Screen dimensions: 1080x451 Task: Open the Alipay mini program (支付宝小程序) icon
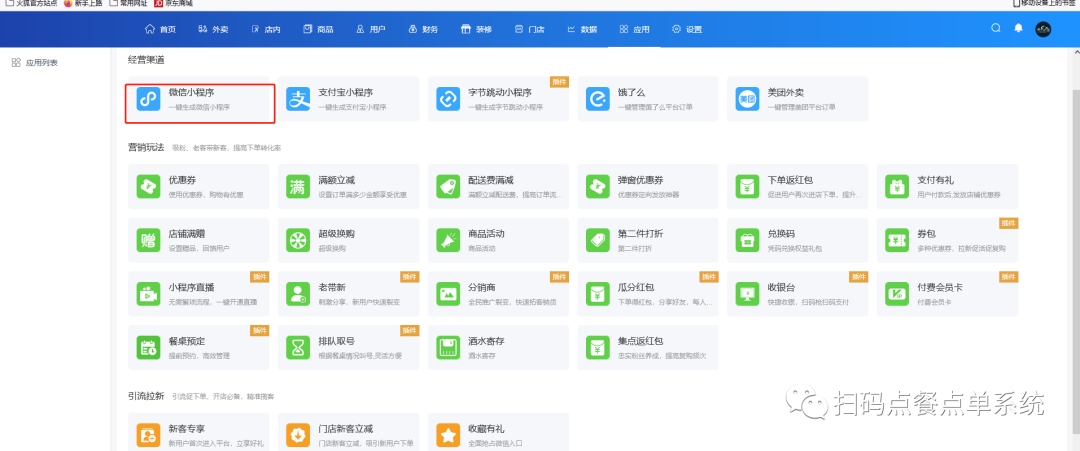tap(299, 99)
